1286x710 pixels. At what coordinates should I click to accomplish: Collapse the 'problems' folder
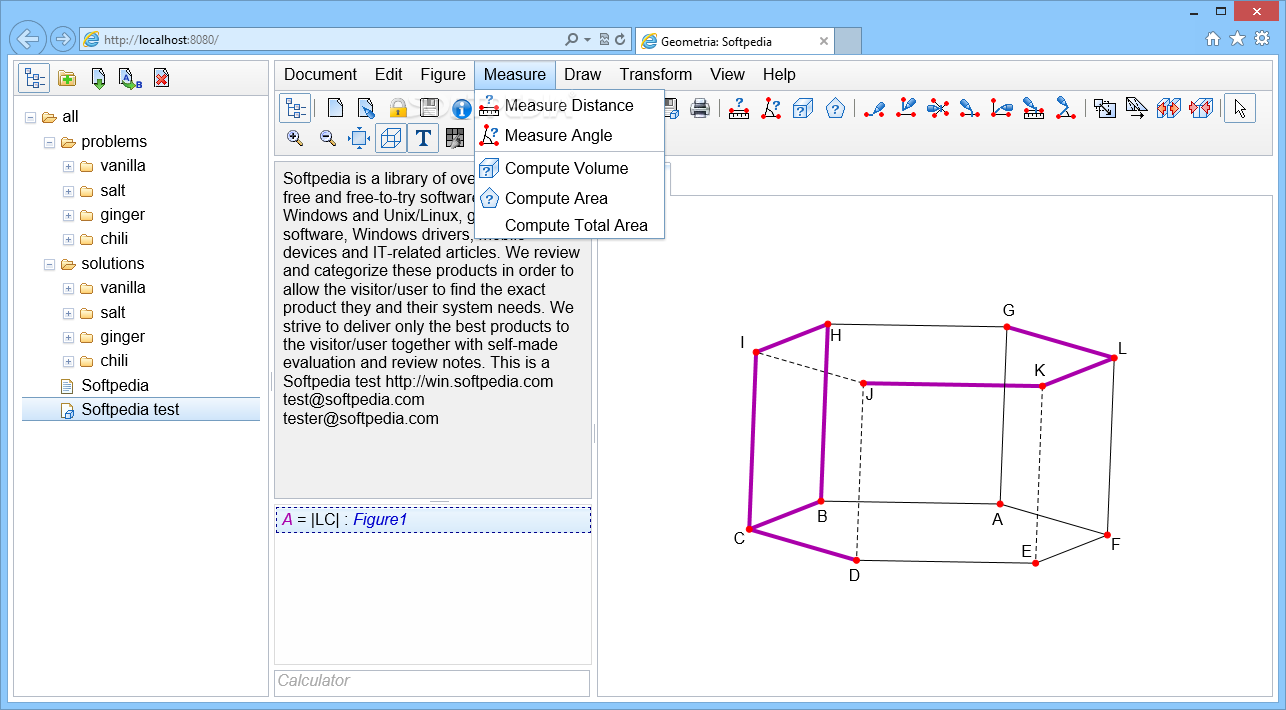click(49, 142)
